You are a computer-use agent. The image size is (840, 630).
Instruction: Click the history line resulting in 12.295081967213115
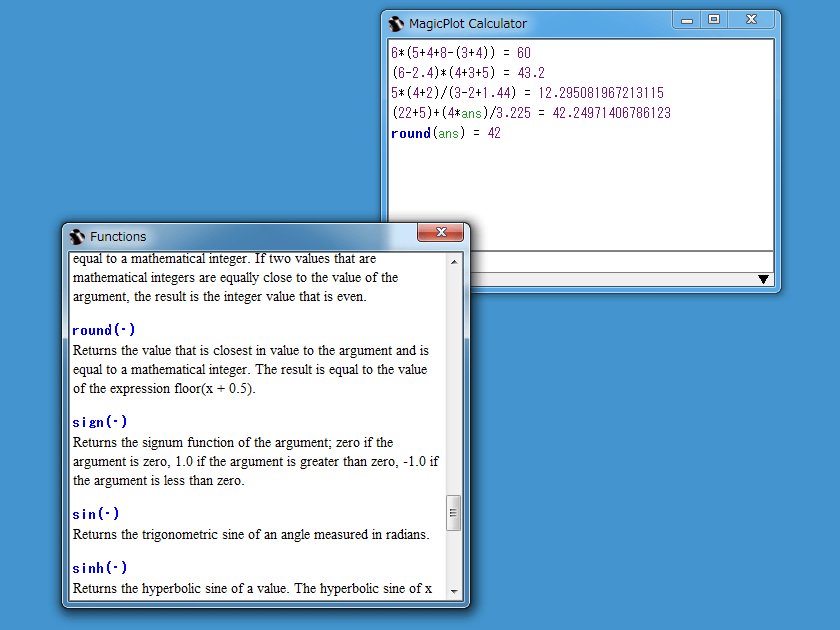pyautogui.click(x=527, y=93)
